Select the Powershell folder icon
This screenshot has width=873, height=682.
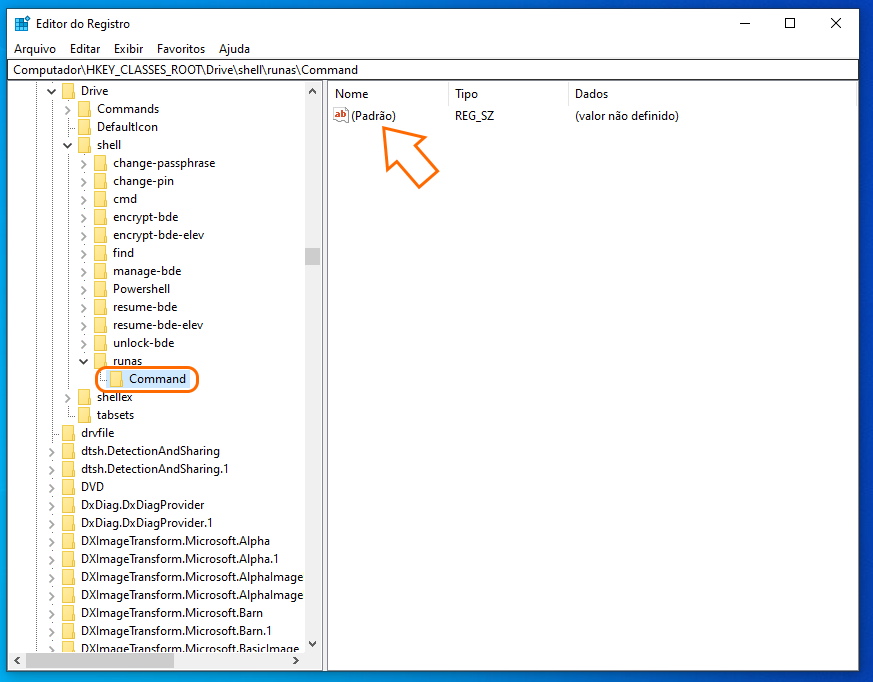pyautogui.click(x=100, y=289)
